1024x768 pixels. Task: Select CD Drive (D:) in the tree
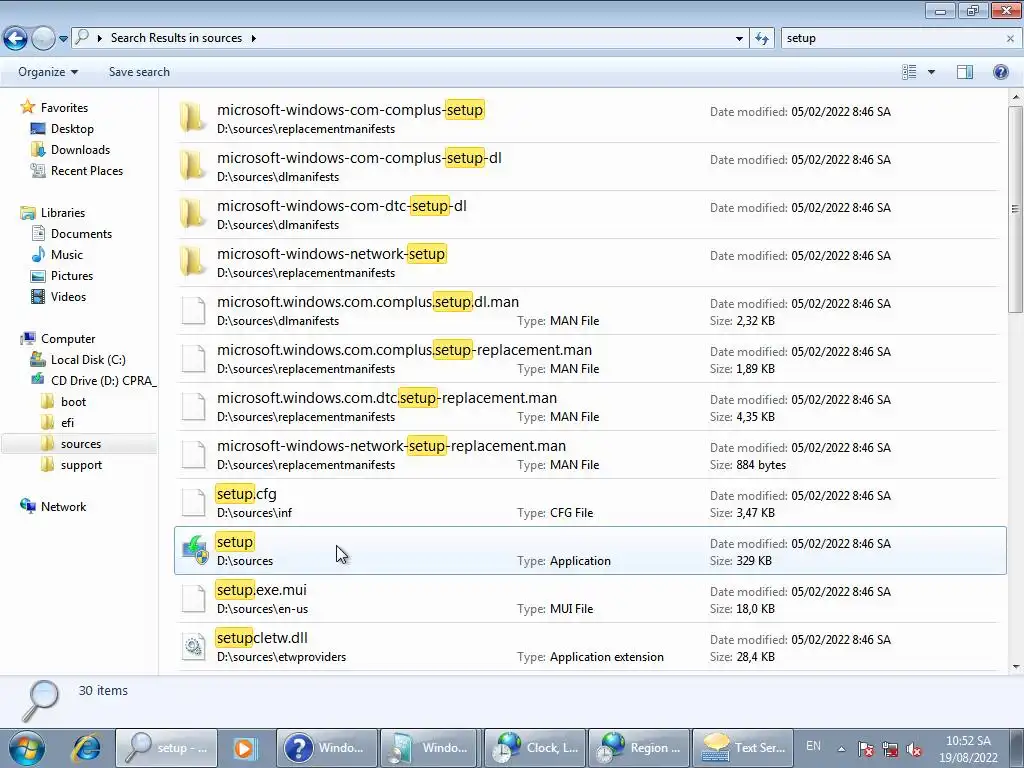point(103,381)
